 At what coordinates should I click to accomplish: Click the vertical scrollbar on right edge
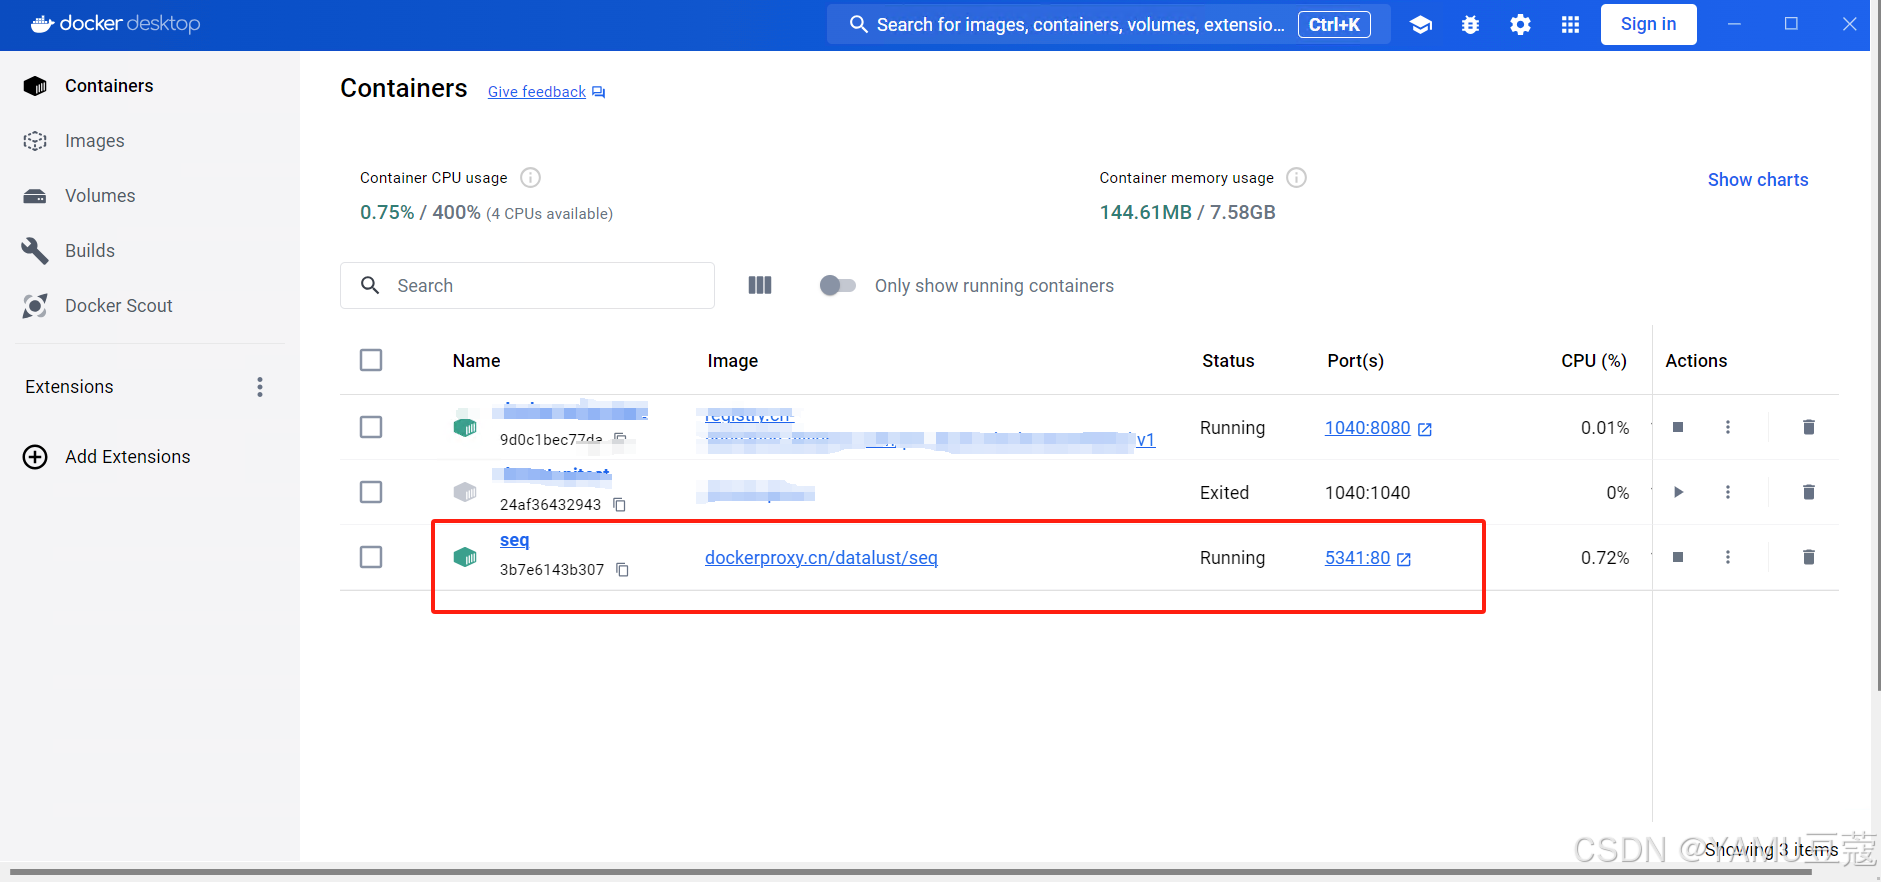coord(1876,345)
